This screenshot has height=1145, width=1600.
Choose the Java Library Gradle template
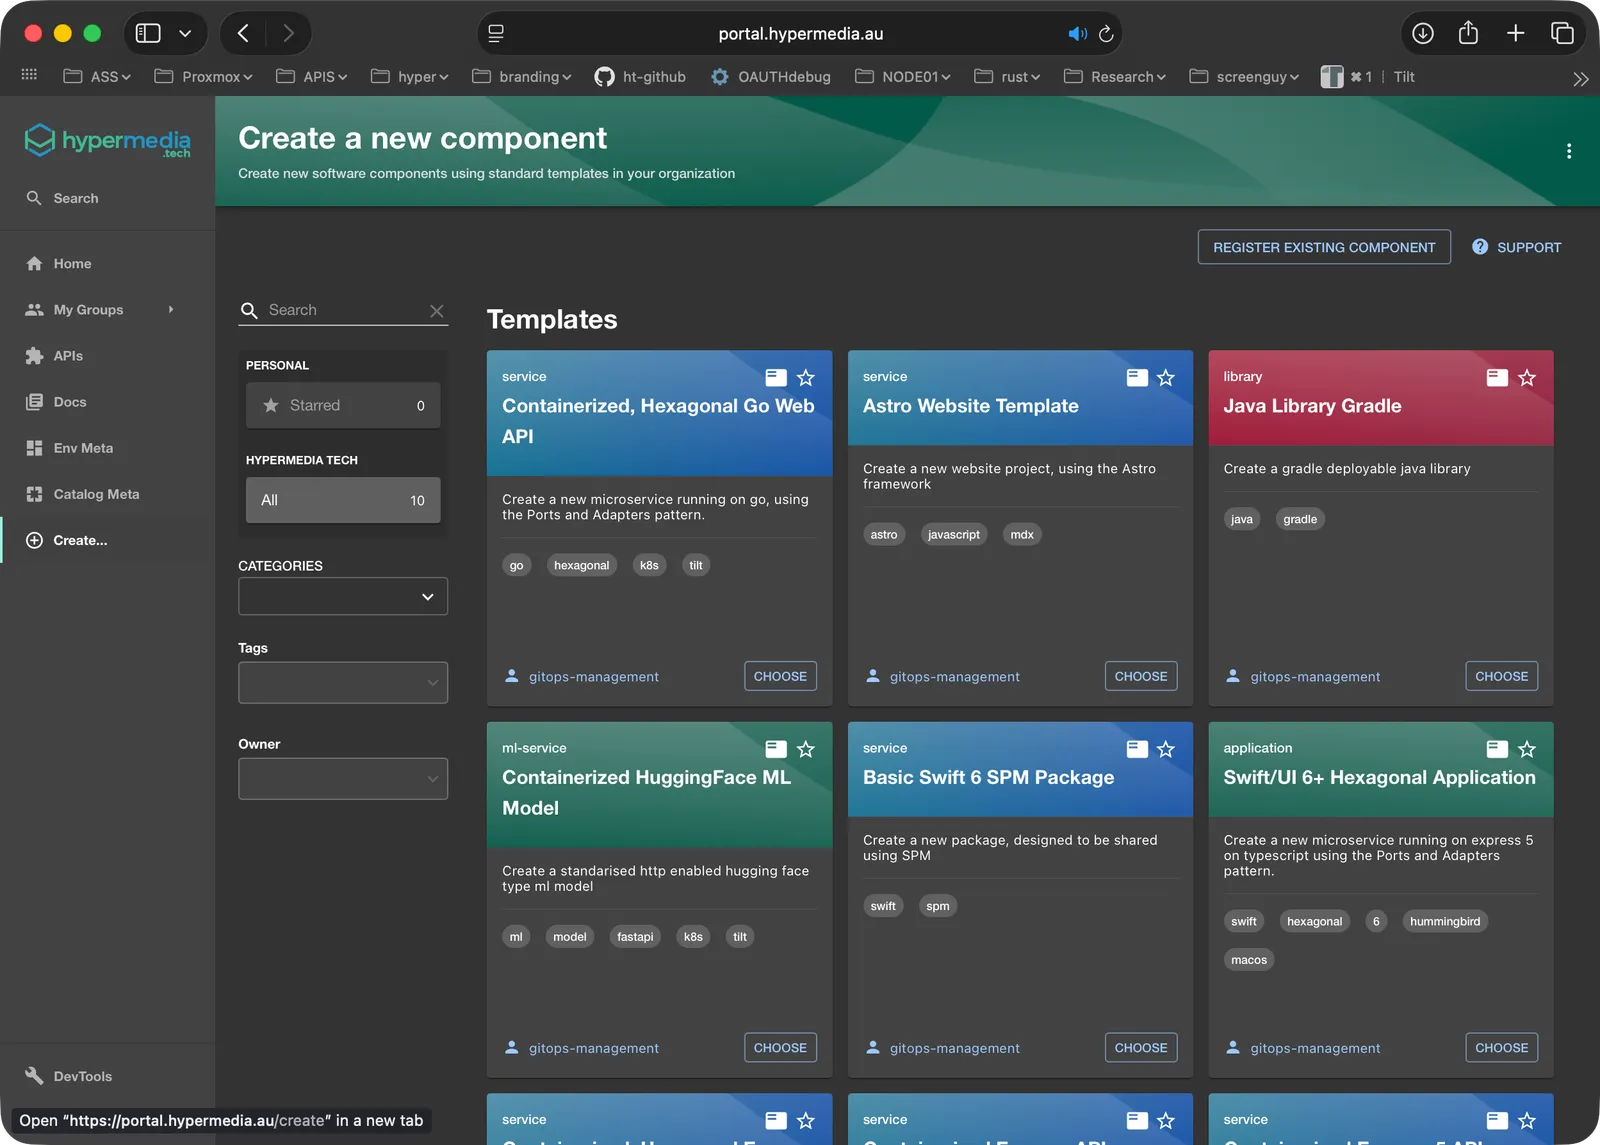click(1501, 676)
